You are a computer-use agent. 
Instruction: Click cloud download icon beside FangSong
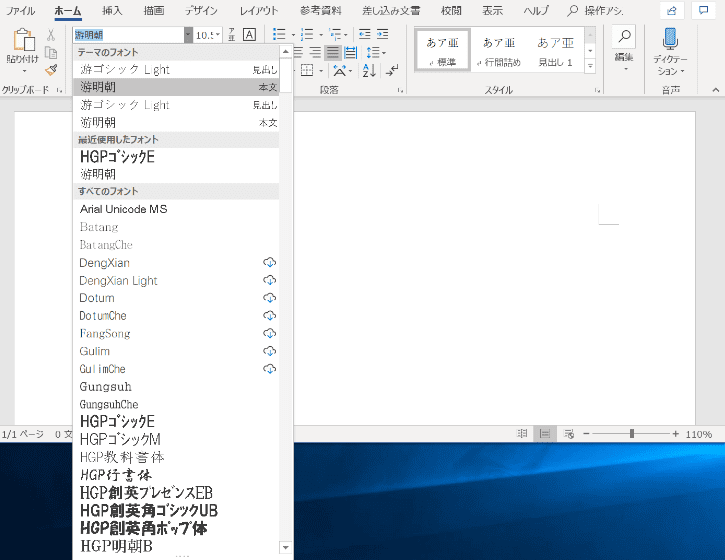(x=270, y=333)
